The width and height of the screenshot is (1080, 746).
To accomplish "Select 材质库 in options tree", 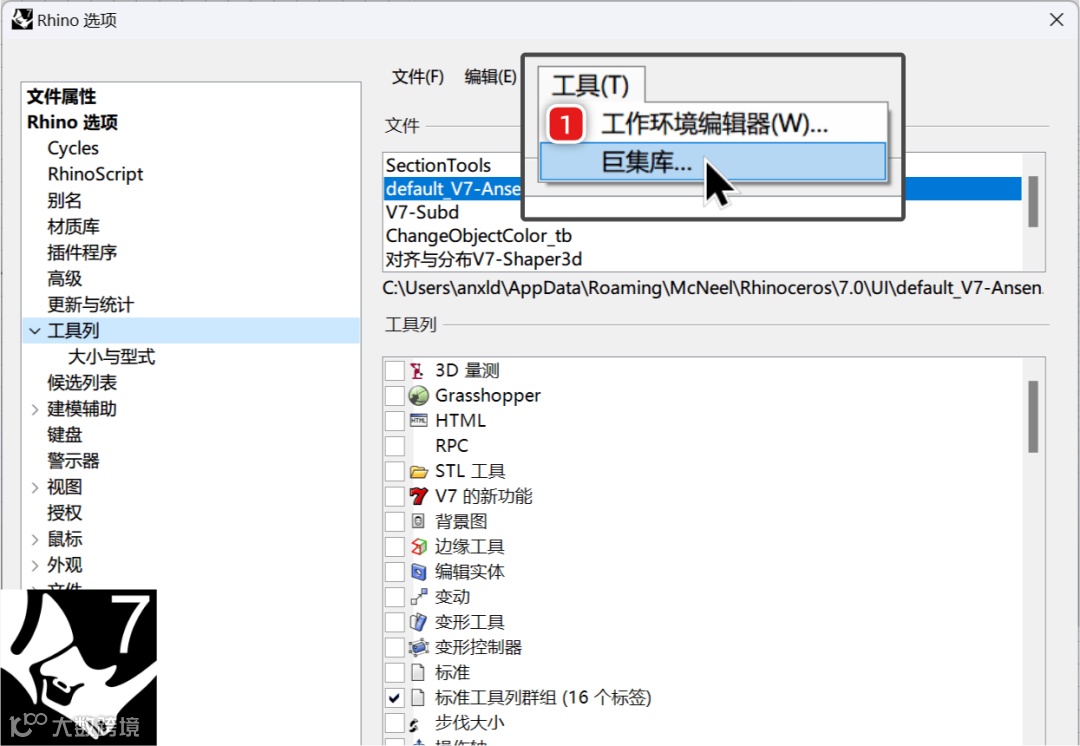I will (74, 227).
